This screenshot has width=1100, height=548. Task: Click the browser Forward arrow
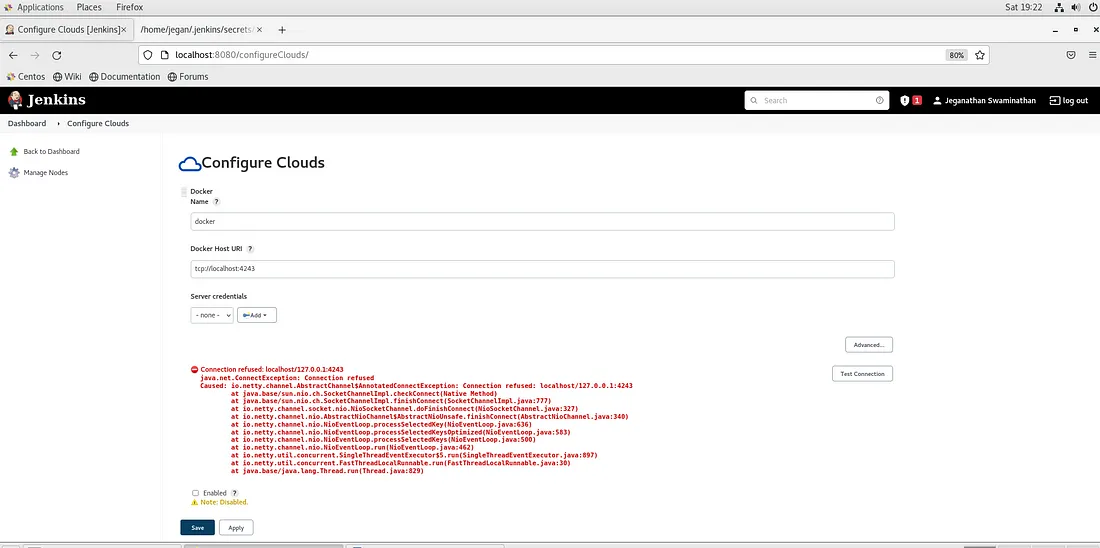35,55
